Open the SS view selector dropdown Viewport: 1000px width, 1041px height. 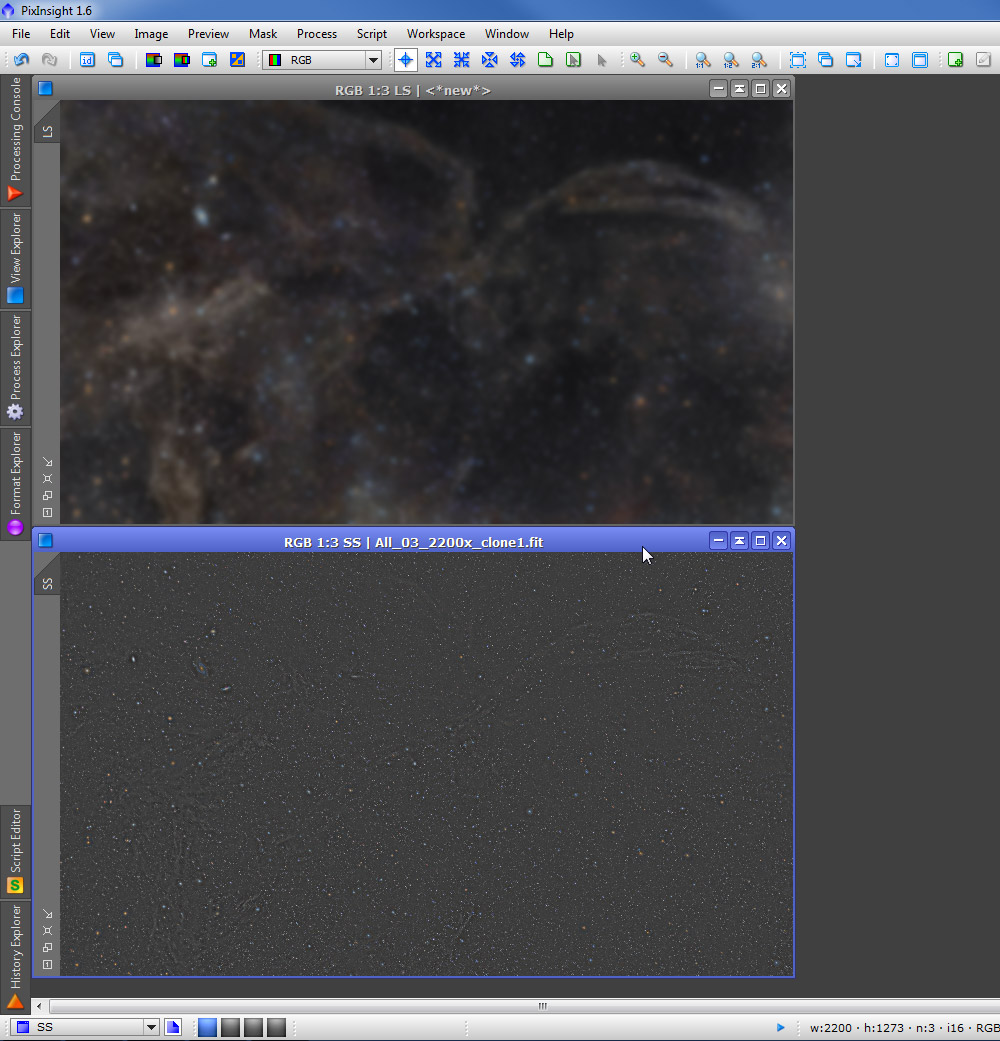tap(151, 1027)
